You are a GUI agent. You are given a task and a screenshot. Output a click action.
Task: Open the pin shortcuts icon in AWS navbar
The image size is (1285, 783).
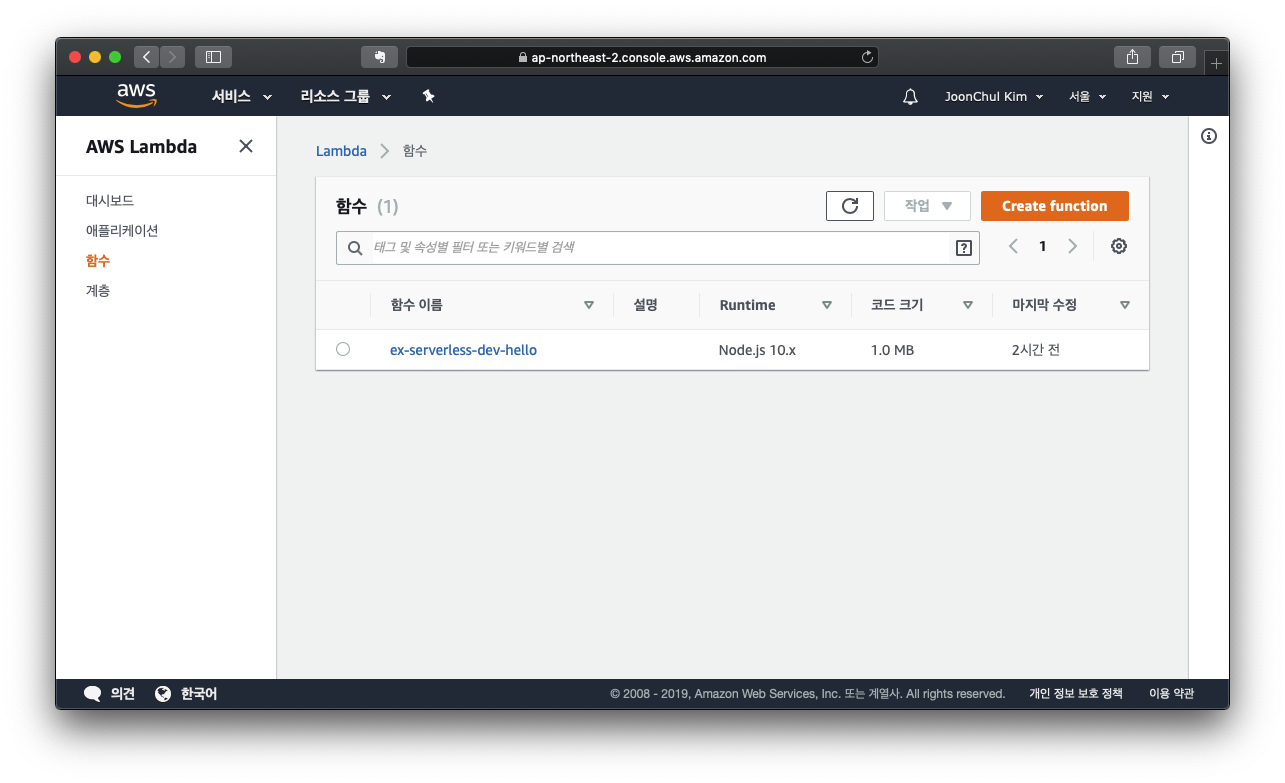pos(428,96)
